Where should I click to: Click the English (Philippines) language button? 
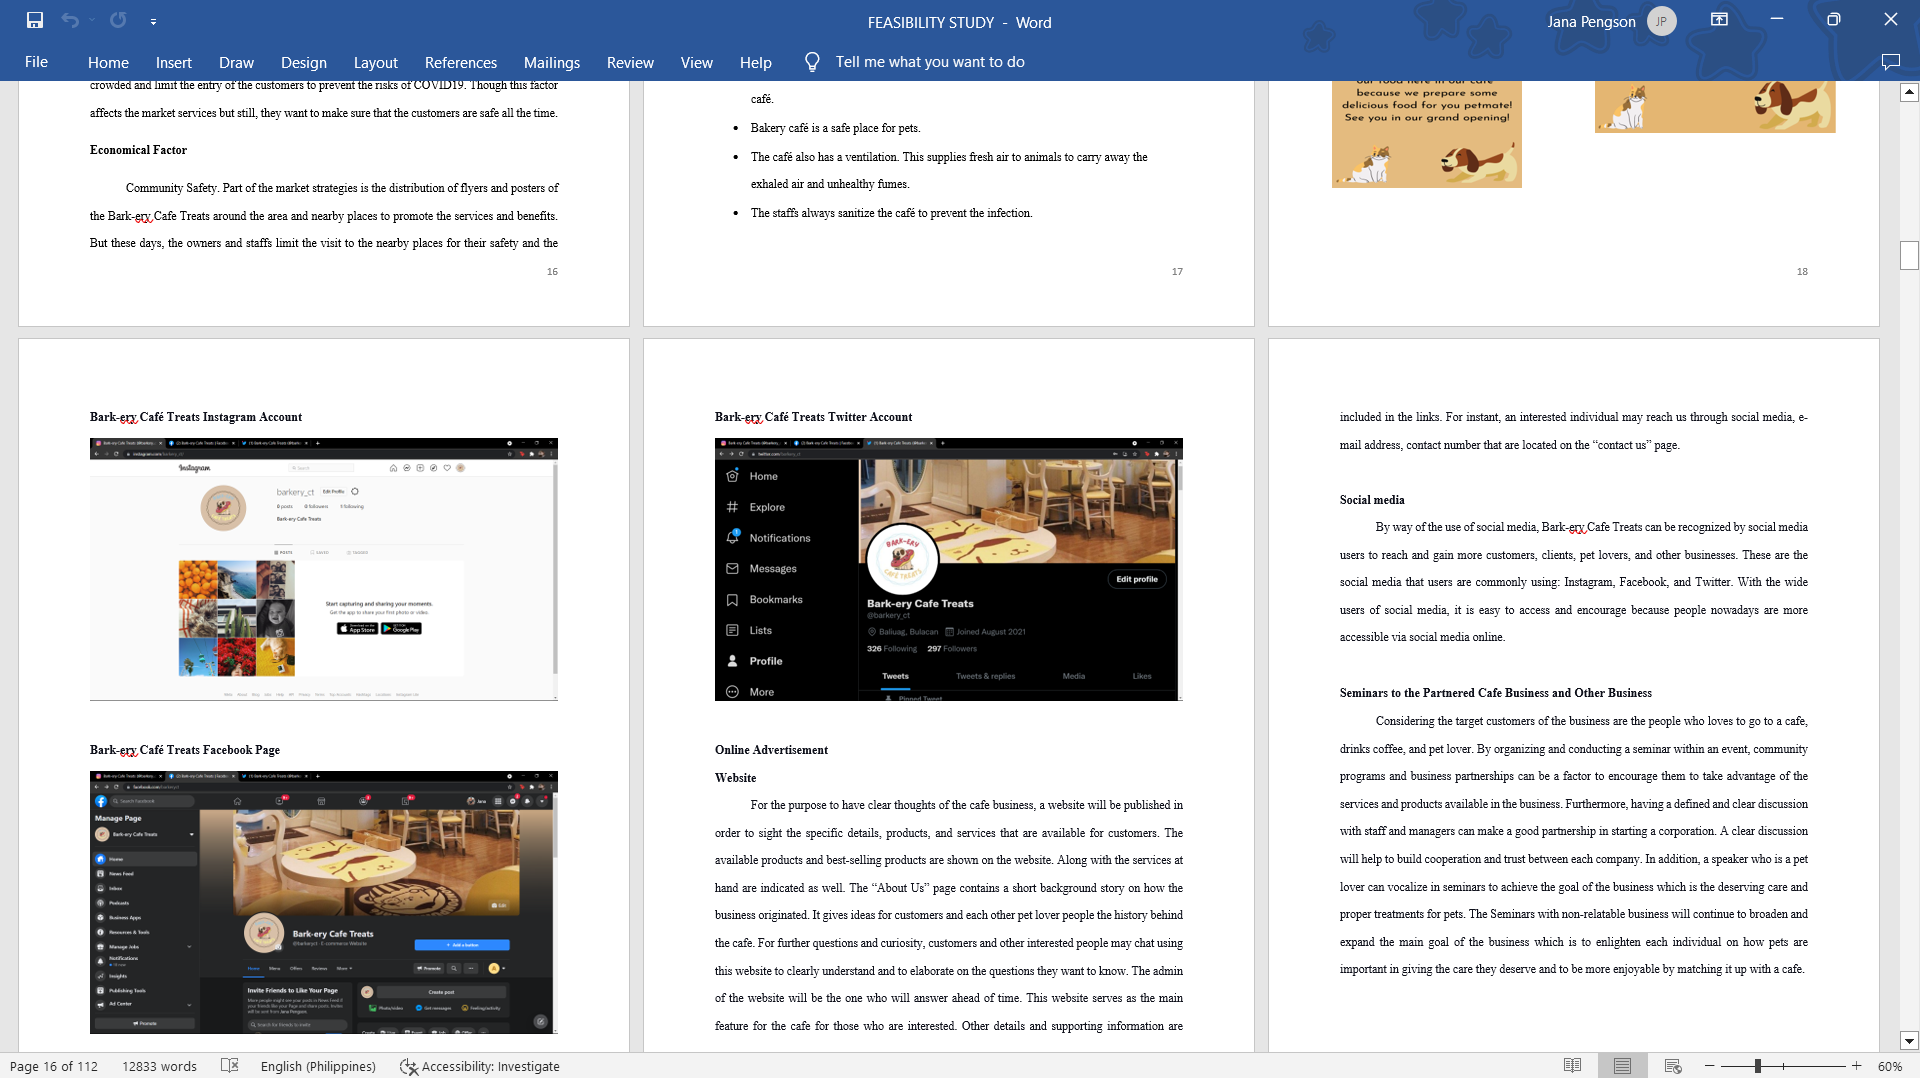point(318,1066)
